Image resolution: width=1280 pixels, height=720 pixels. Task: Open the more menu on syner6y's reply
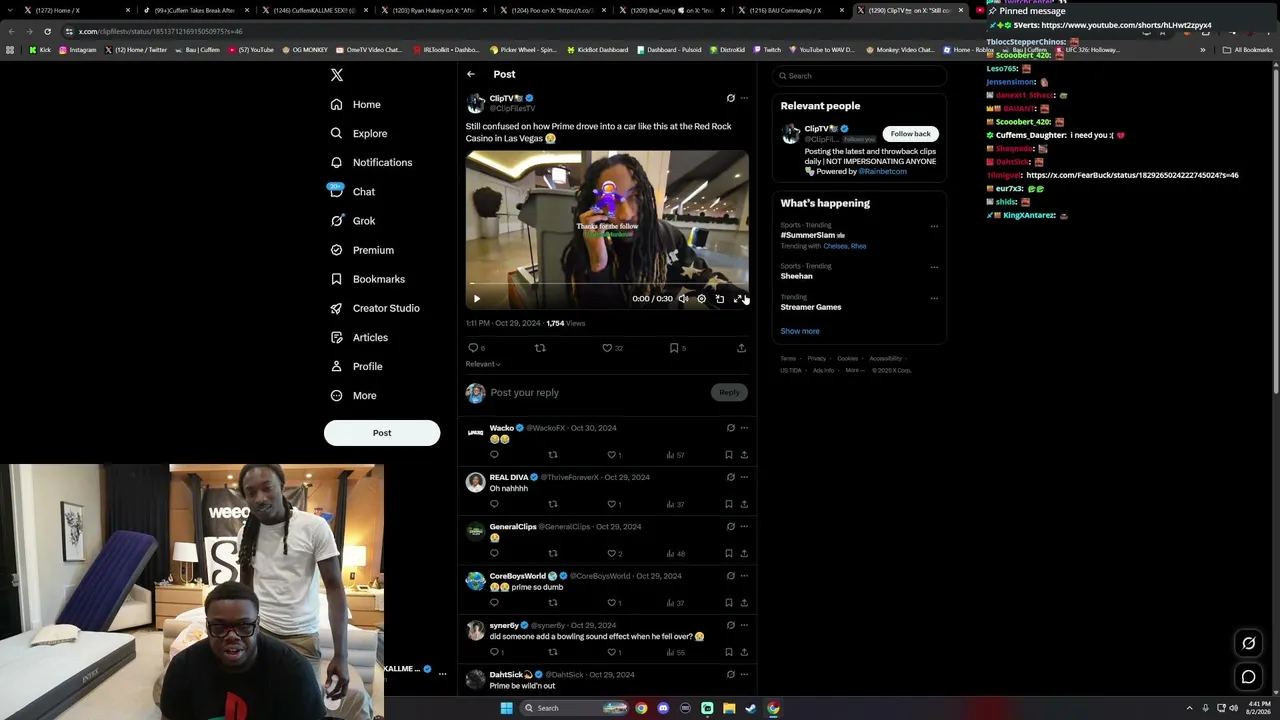(744, 625)
